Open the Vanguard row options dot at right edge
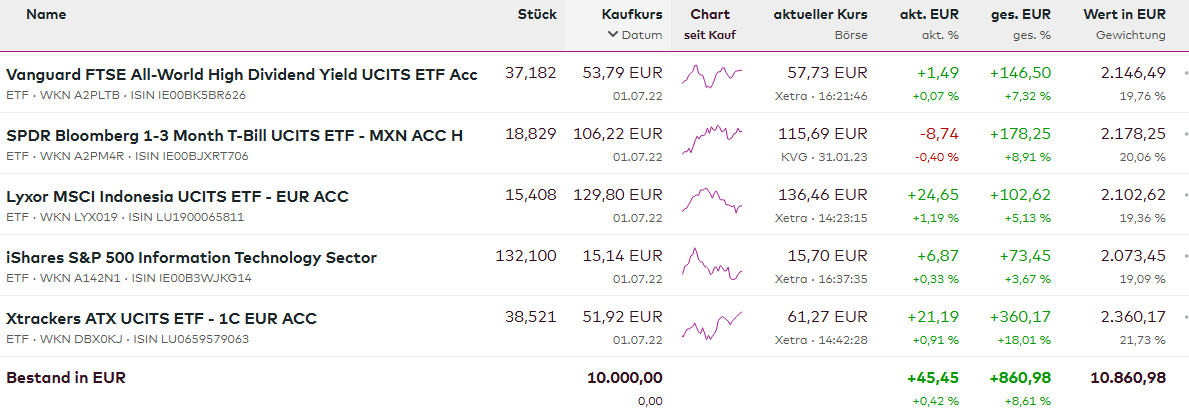The width and height of the screenshot is (1189, 415). point(1186,74)
